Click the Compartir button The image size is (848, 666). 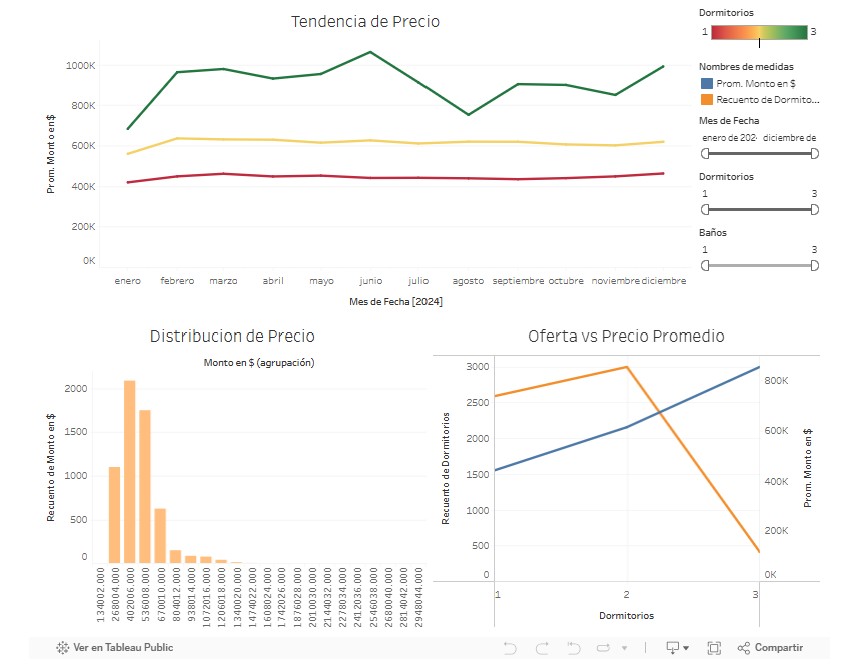tap(778, 648)
